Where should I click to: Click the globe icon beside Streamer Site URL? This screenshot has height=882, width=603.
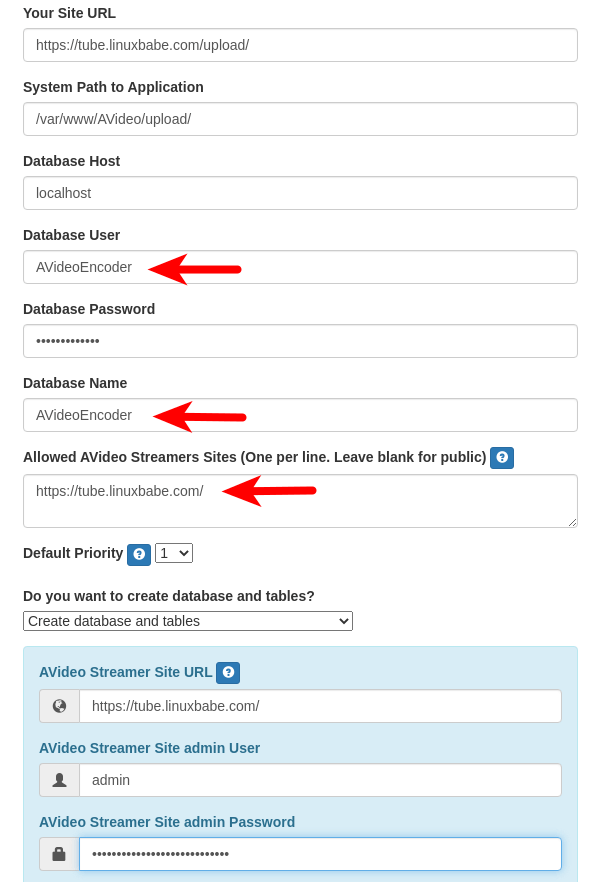(60, 706)
